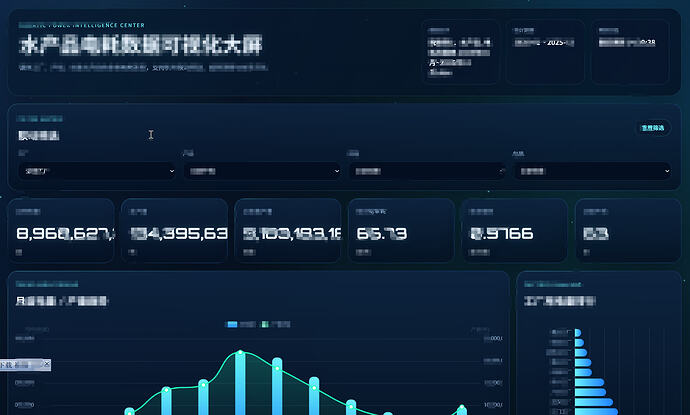Viewport: 690px width, 415px height.
Task: Click the top bar in the factory ranking chart
Action: pos(578,333)
